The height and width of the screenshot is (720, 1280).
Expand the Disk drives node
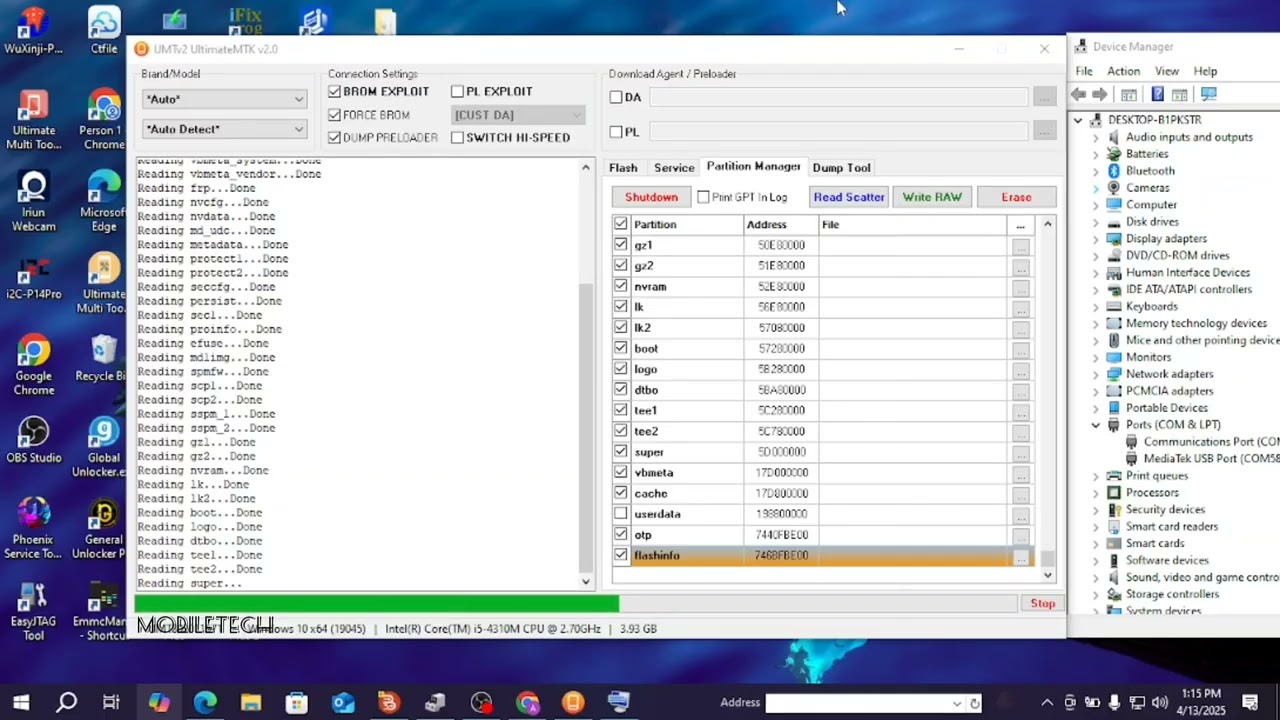pyautogui.click(x=1095, y=222)
